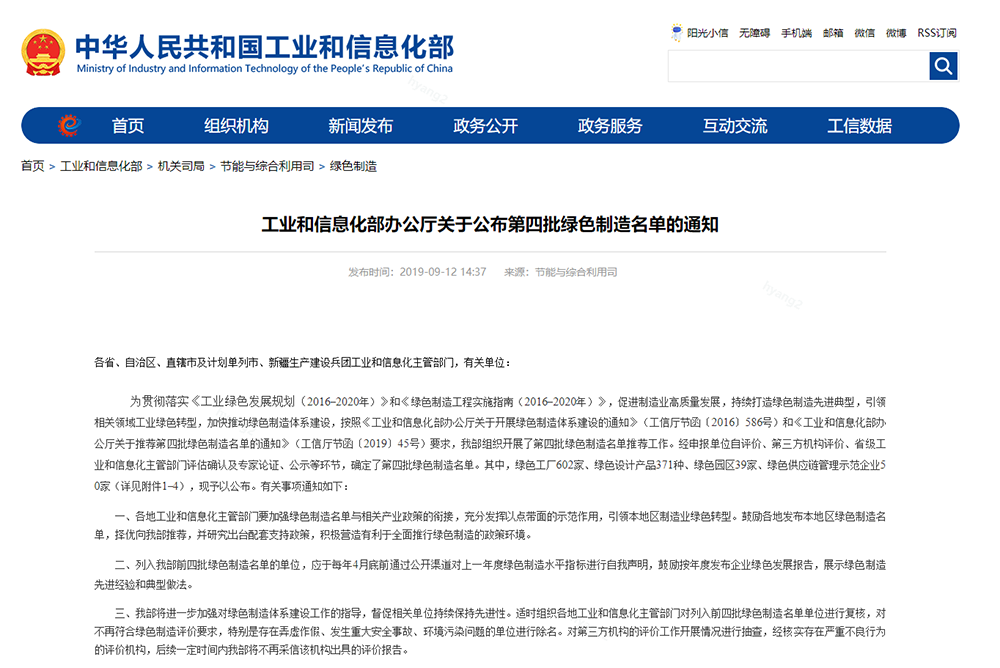
Task: Click the round emblem icon beside 首页 nav
Action: [66, 125]
